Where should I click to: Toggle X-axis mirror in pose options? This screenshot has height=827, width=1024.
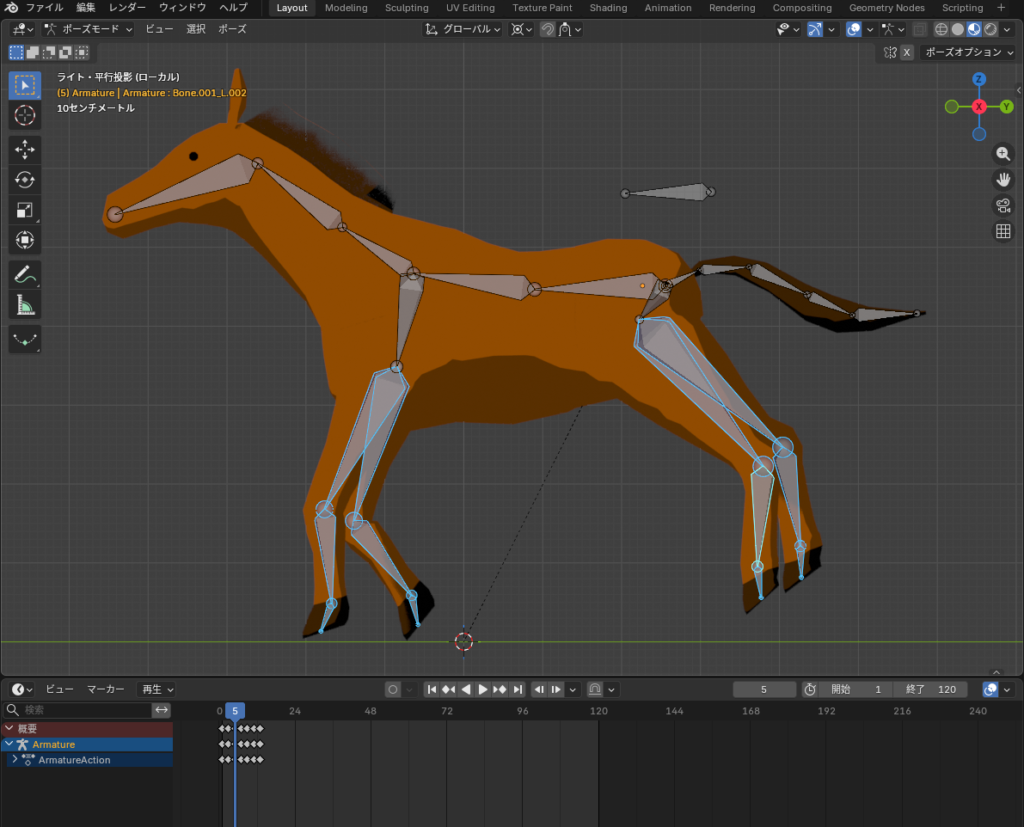(906, 52)
